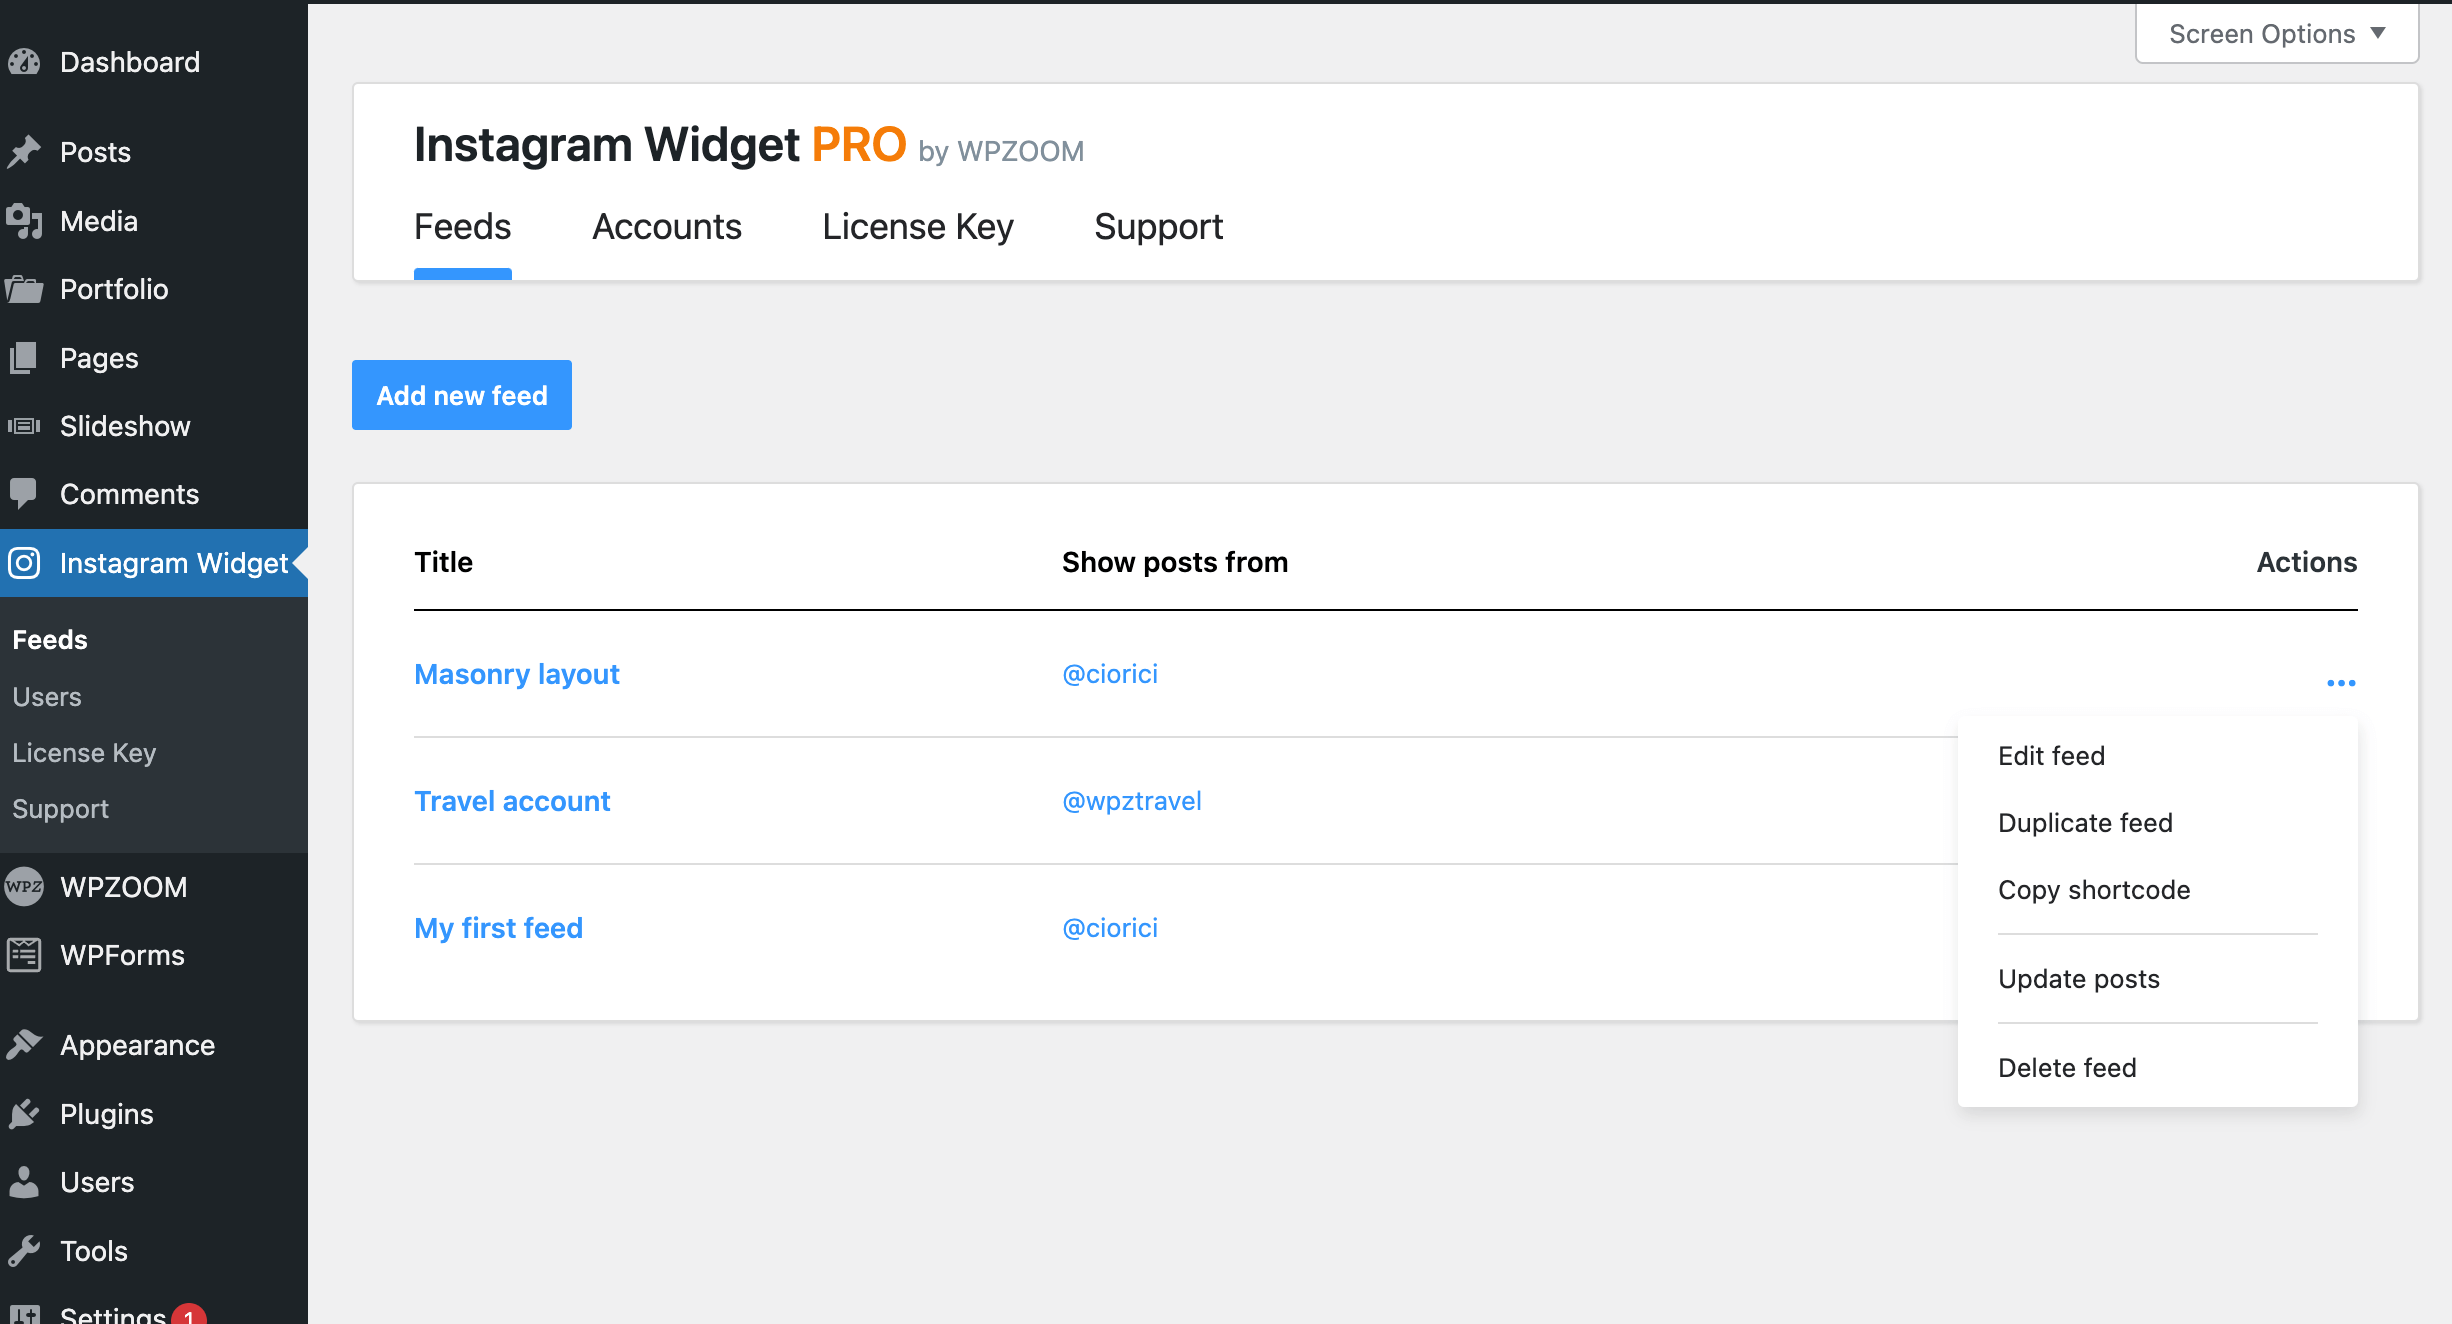
Task: Click the WPZOOM logo icon
Action: [x=24, y=887]
